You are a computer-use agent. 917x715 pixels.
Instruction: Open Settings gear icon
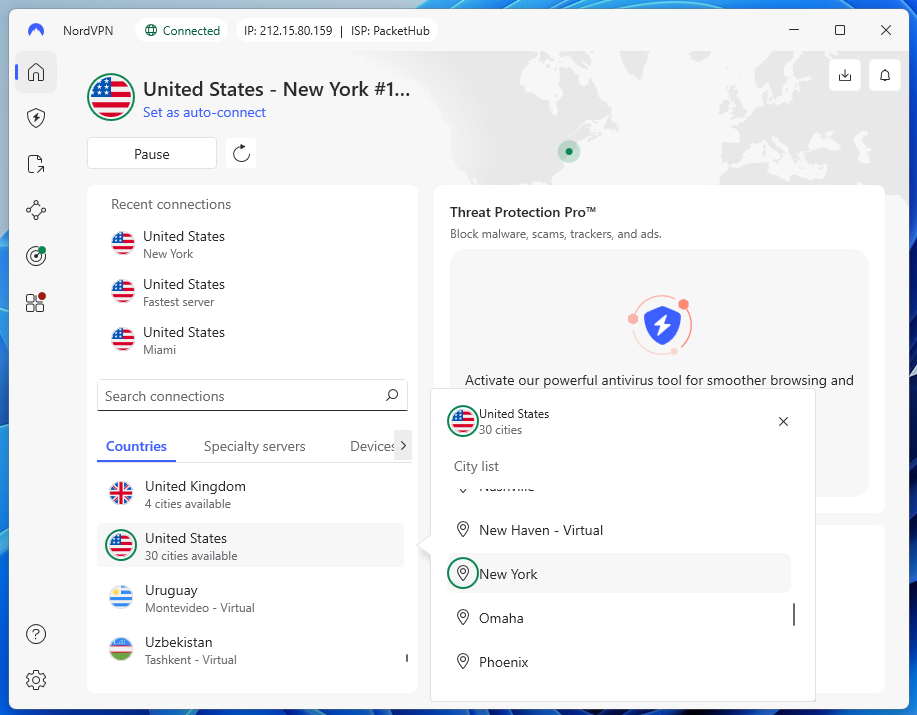pos(36,680)
